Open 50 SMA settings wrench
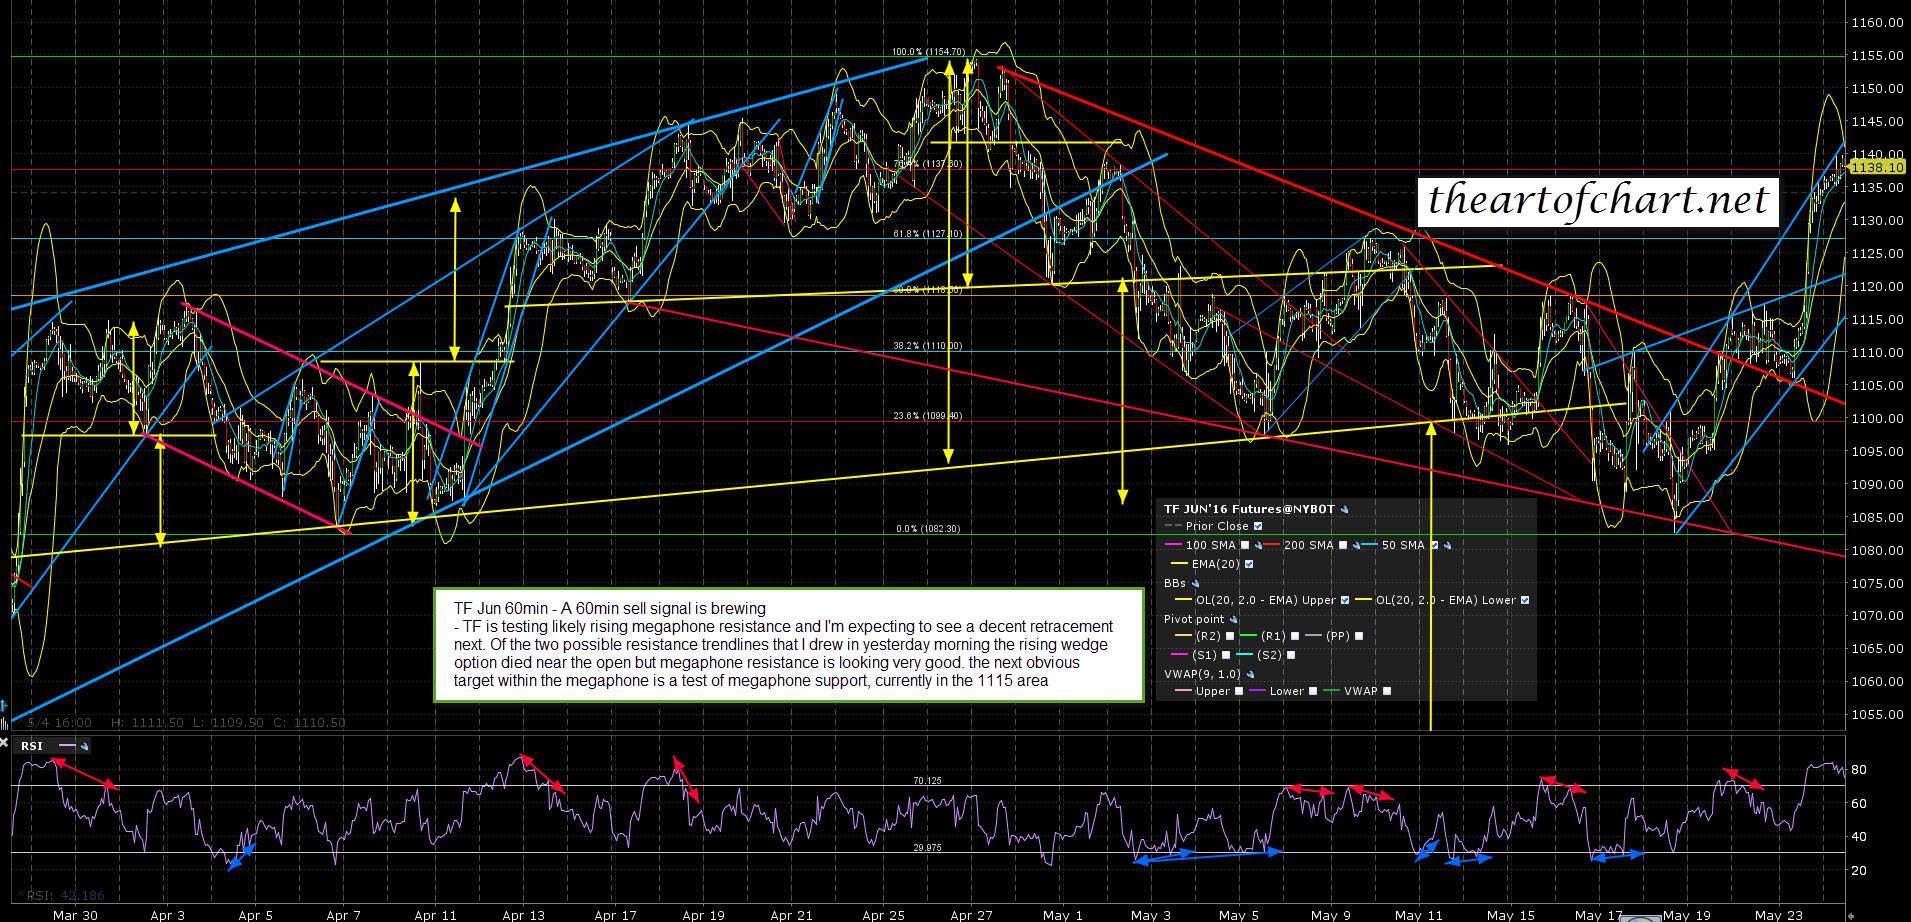Viewport: 1911px width, 922px height. click(1447, 546)
